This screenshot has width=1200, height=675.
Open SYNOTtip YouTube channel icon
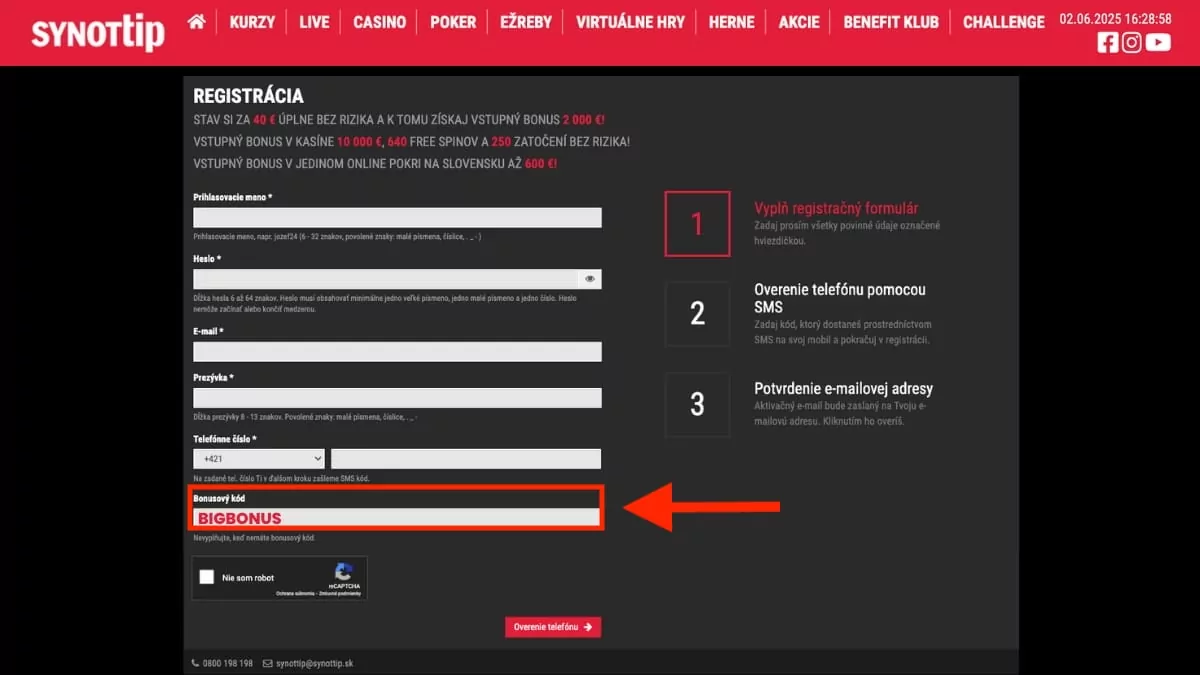1158,42
